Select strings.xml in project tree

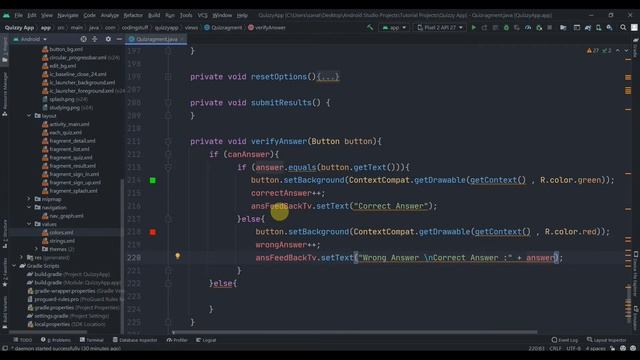pos(62,240)
